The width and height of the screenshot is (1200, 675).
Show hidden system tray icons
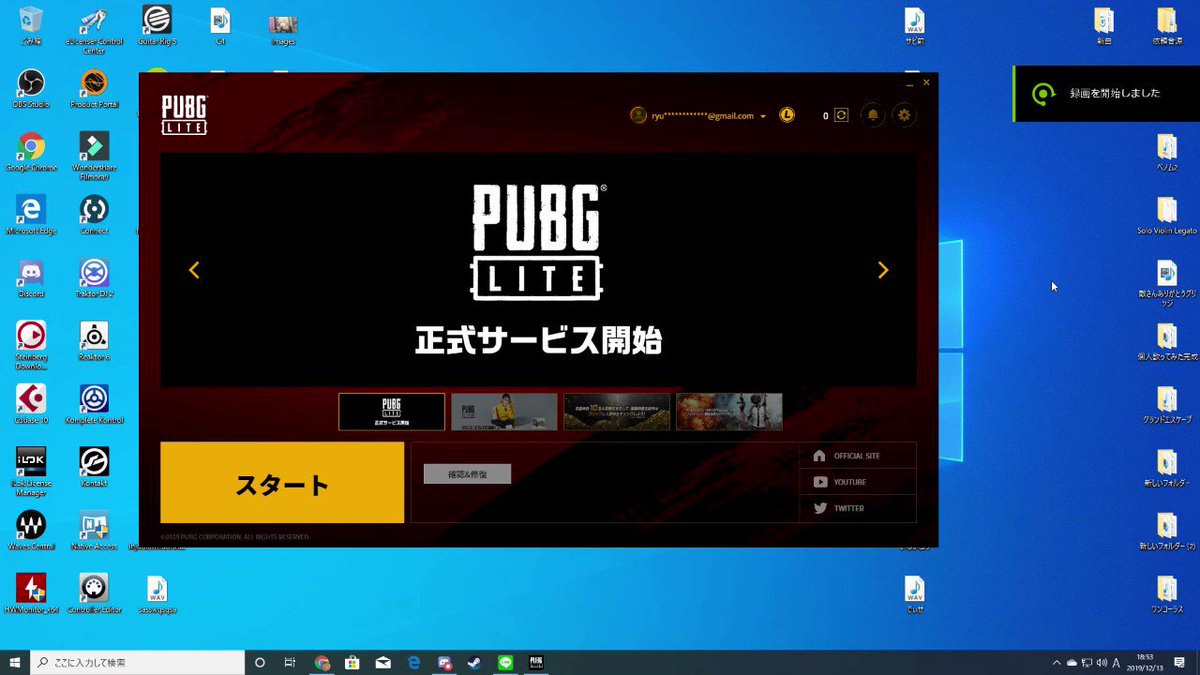coord(1057,662)
